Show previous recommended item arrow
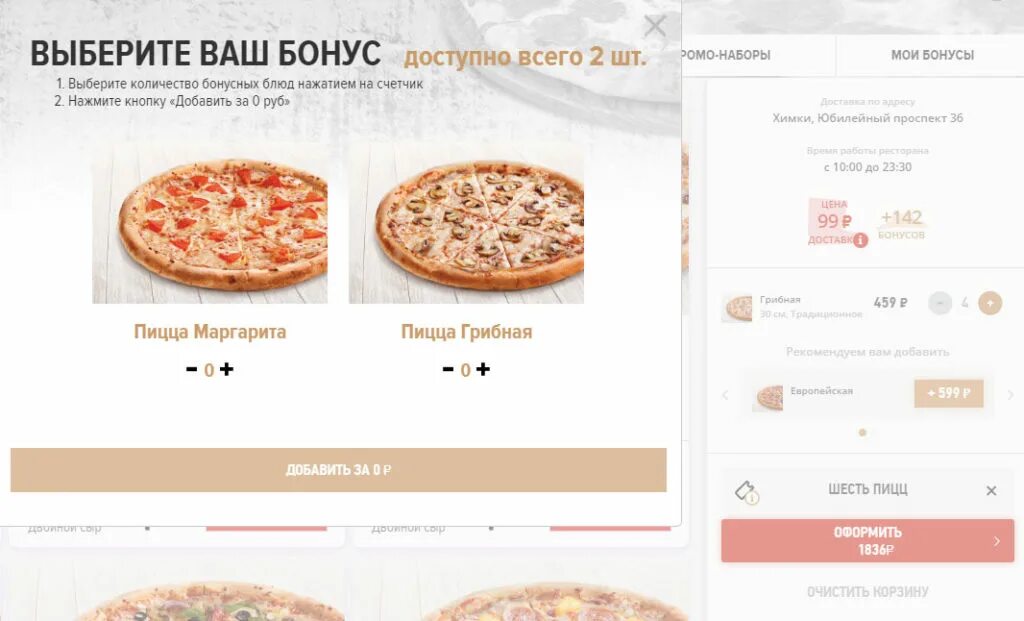 [x=725, y=395]
